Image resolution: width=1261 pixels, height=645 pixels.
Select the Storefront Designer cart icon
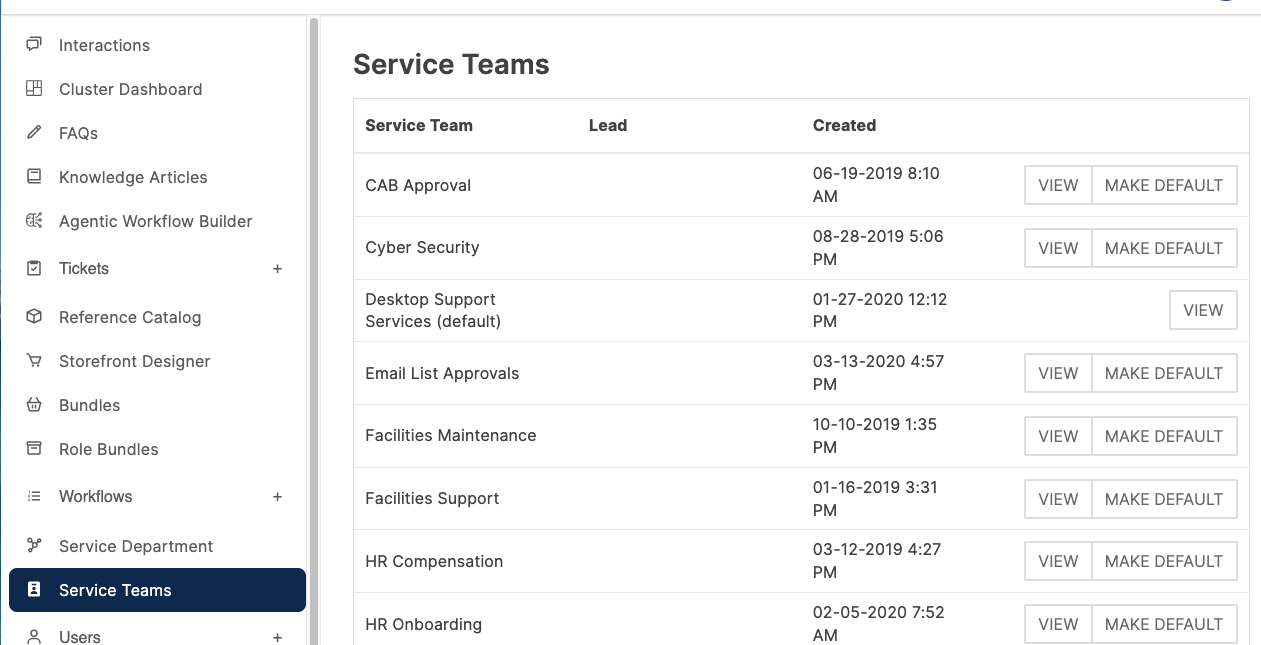pyautogui.click(x=33, y=361)
